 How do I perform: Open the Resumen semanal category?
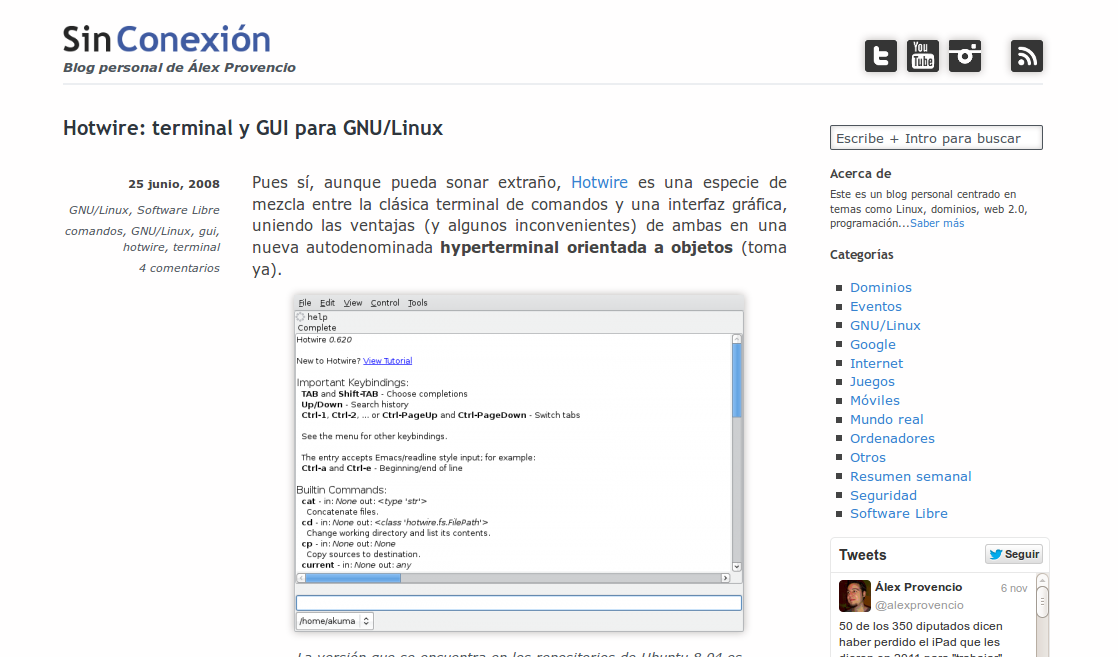point(911,477)
